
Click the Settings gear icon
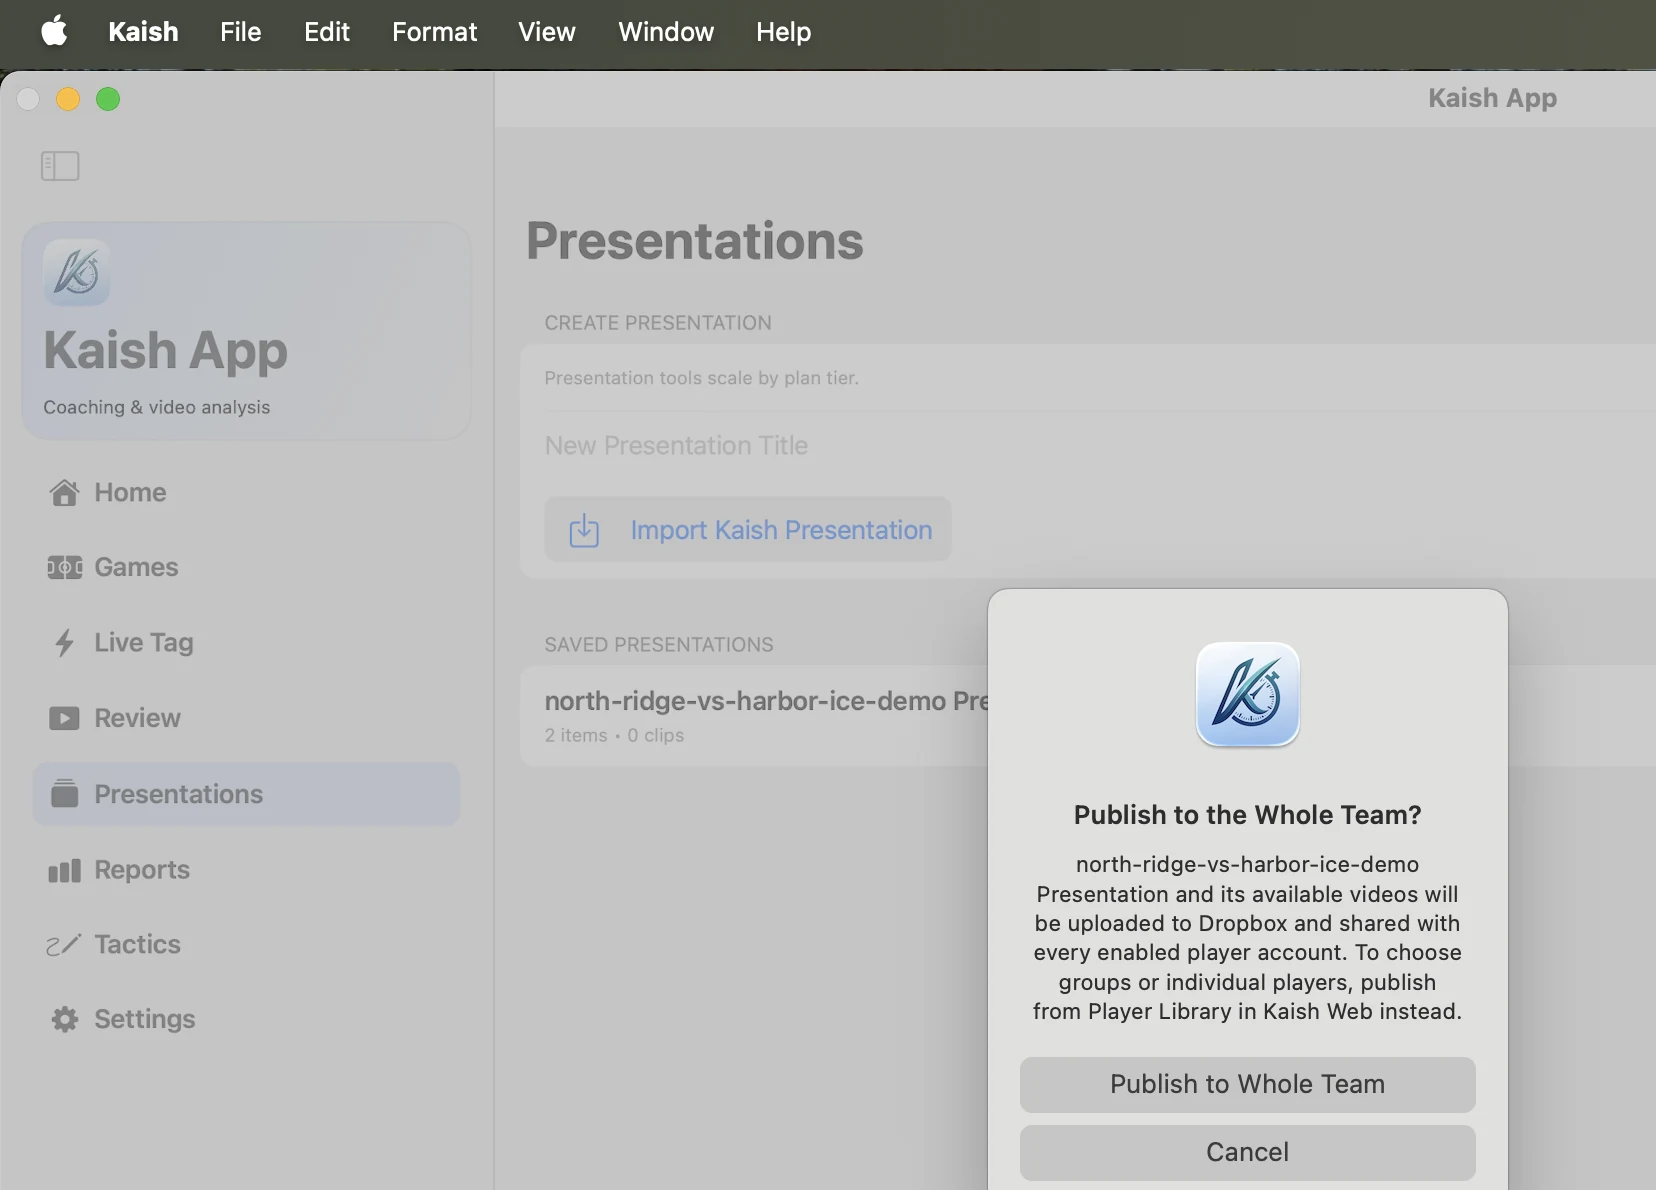click(x=65, y=1019)
